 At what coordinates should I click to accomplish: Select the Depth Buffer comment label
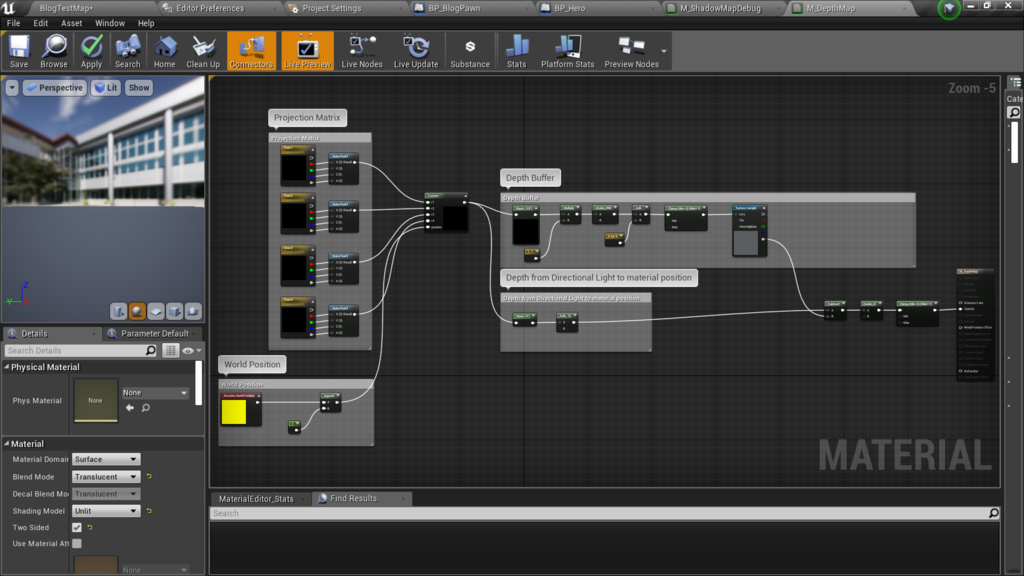tap(530, 178)
